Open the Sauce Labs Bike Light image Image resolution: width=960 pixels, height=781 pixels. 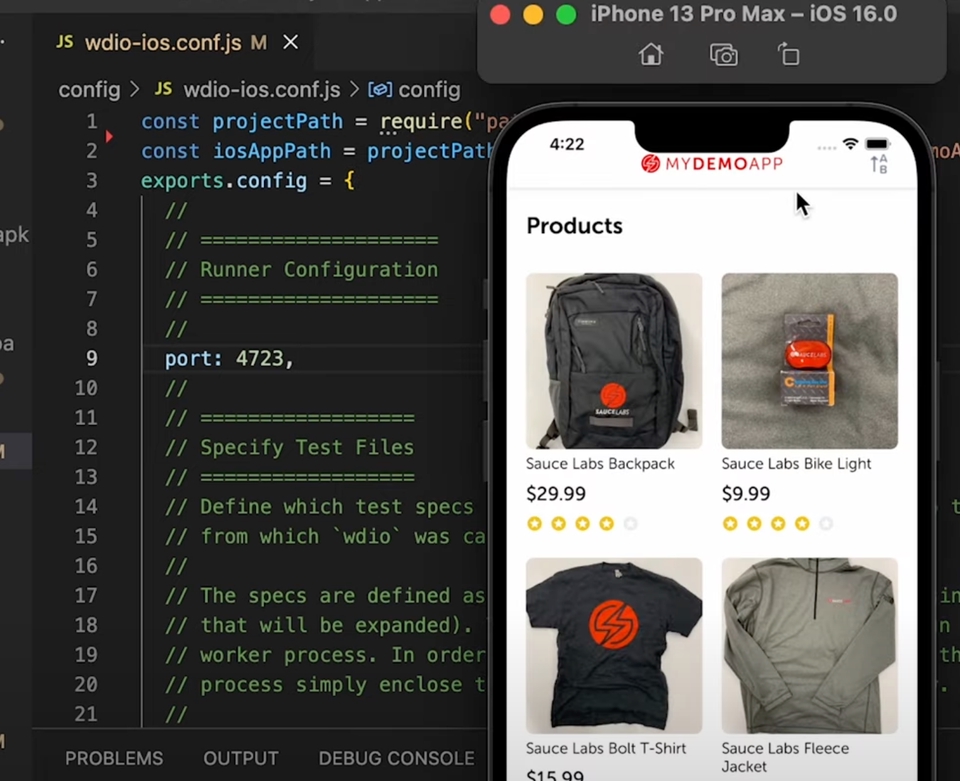(809, 361)
